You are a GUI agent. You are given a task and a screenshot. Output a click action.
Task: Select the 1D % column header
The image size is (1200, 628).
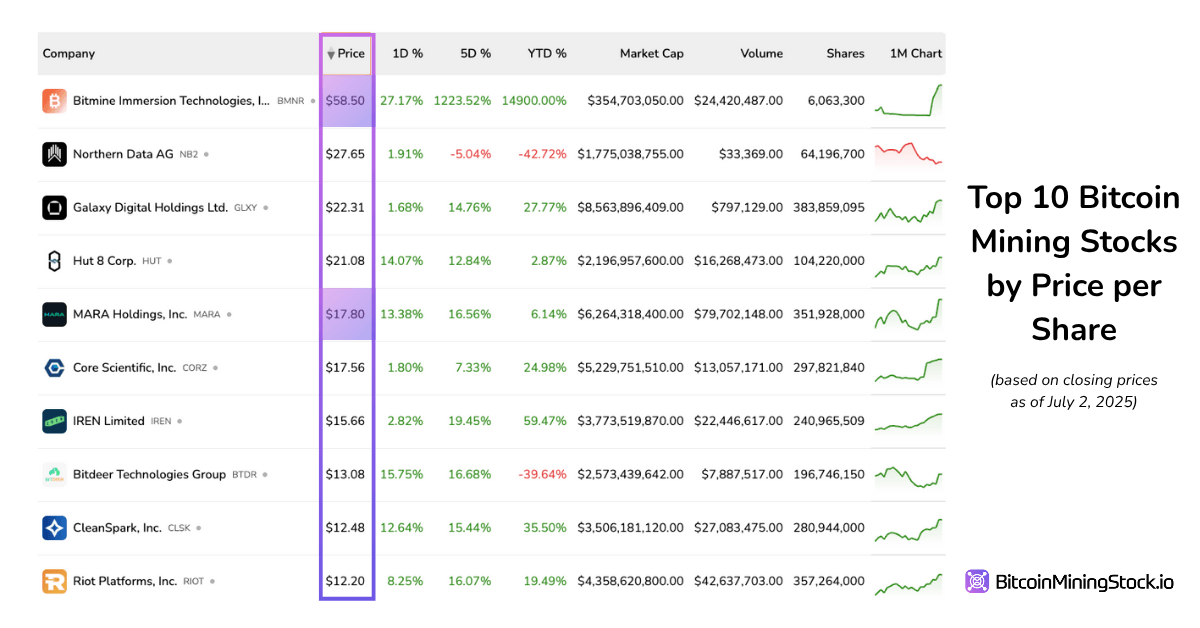click(407, 54)
